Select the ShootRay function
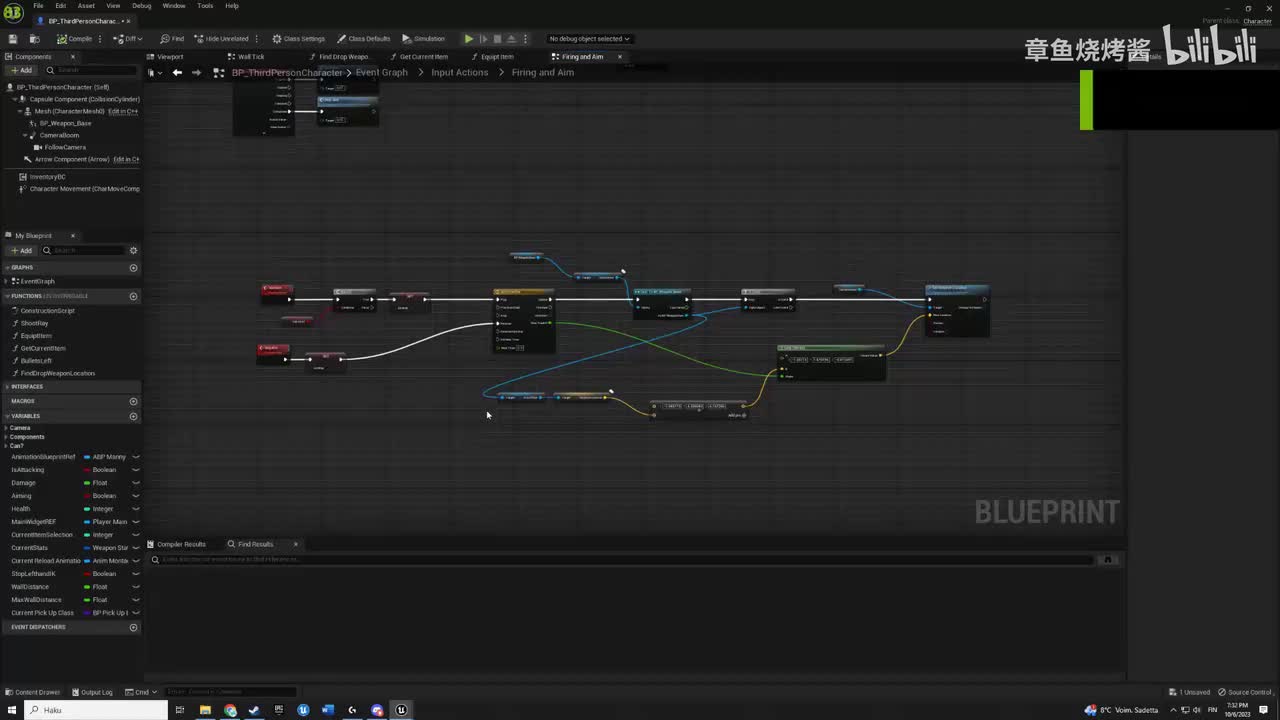 coord(34,323)
